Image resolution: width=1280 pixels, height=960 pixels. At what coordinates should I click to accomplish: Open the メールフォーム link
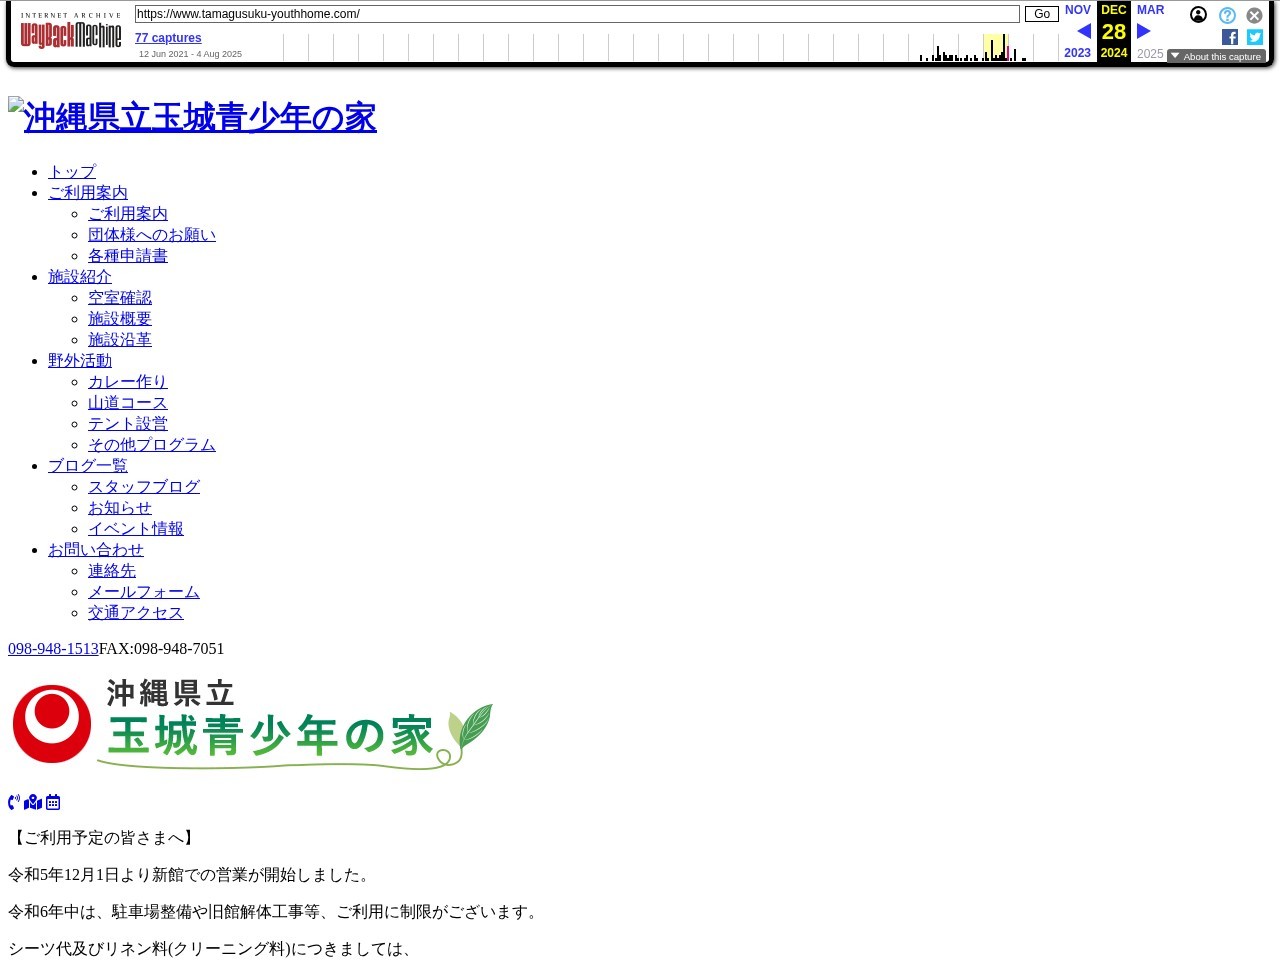pyautogui.click(x=144, y=592)
